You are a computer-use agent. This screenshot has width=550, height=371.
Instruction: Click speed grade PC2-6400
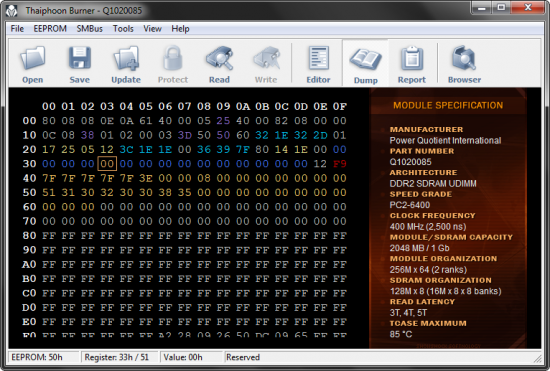pos(410,205)
